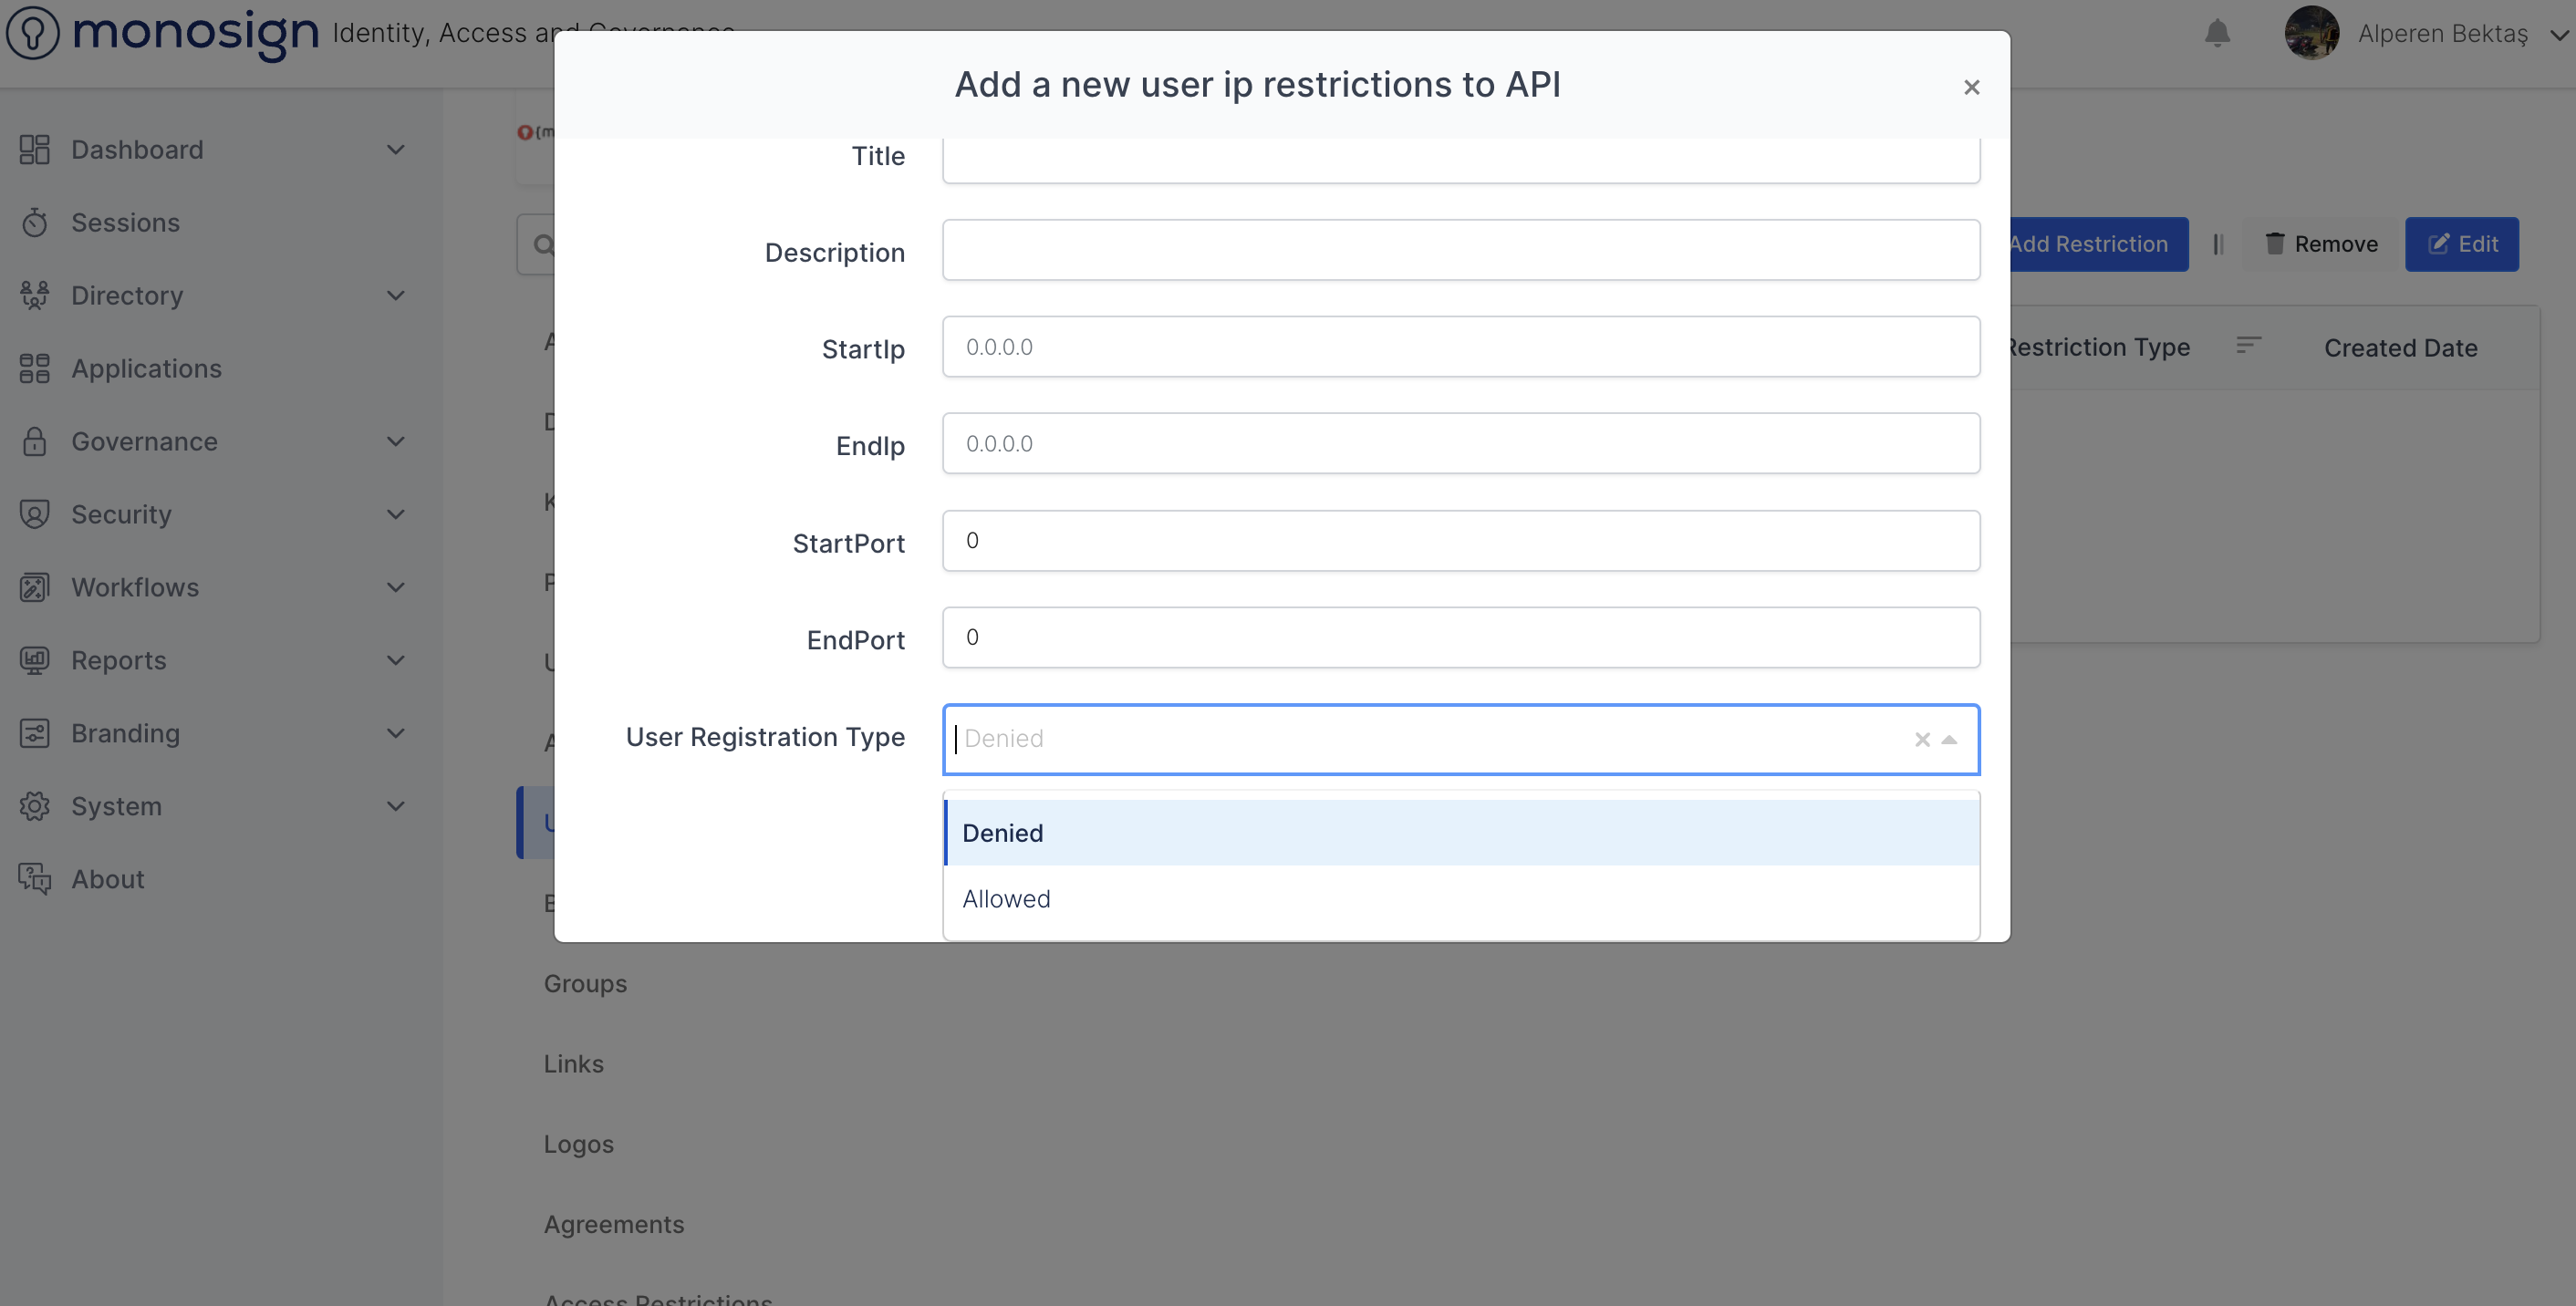Open the Alperen Bektaş user menu

[x=2442, y=34]
